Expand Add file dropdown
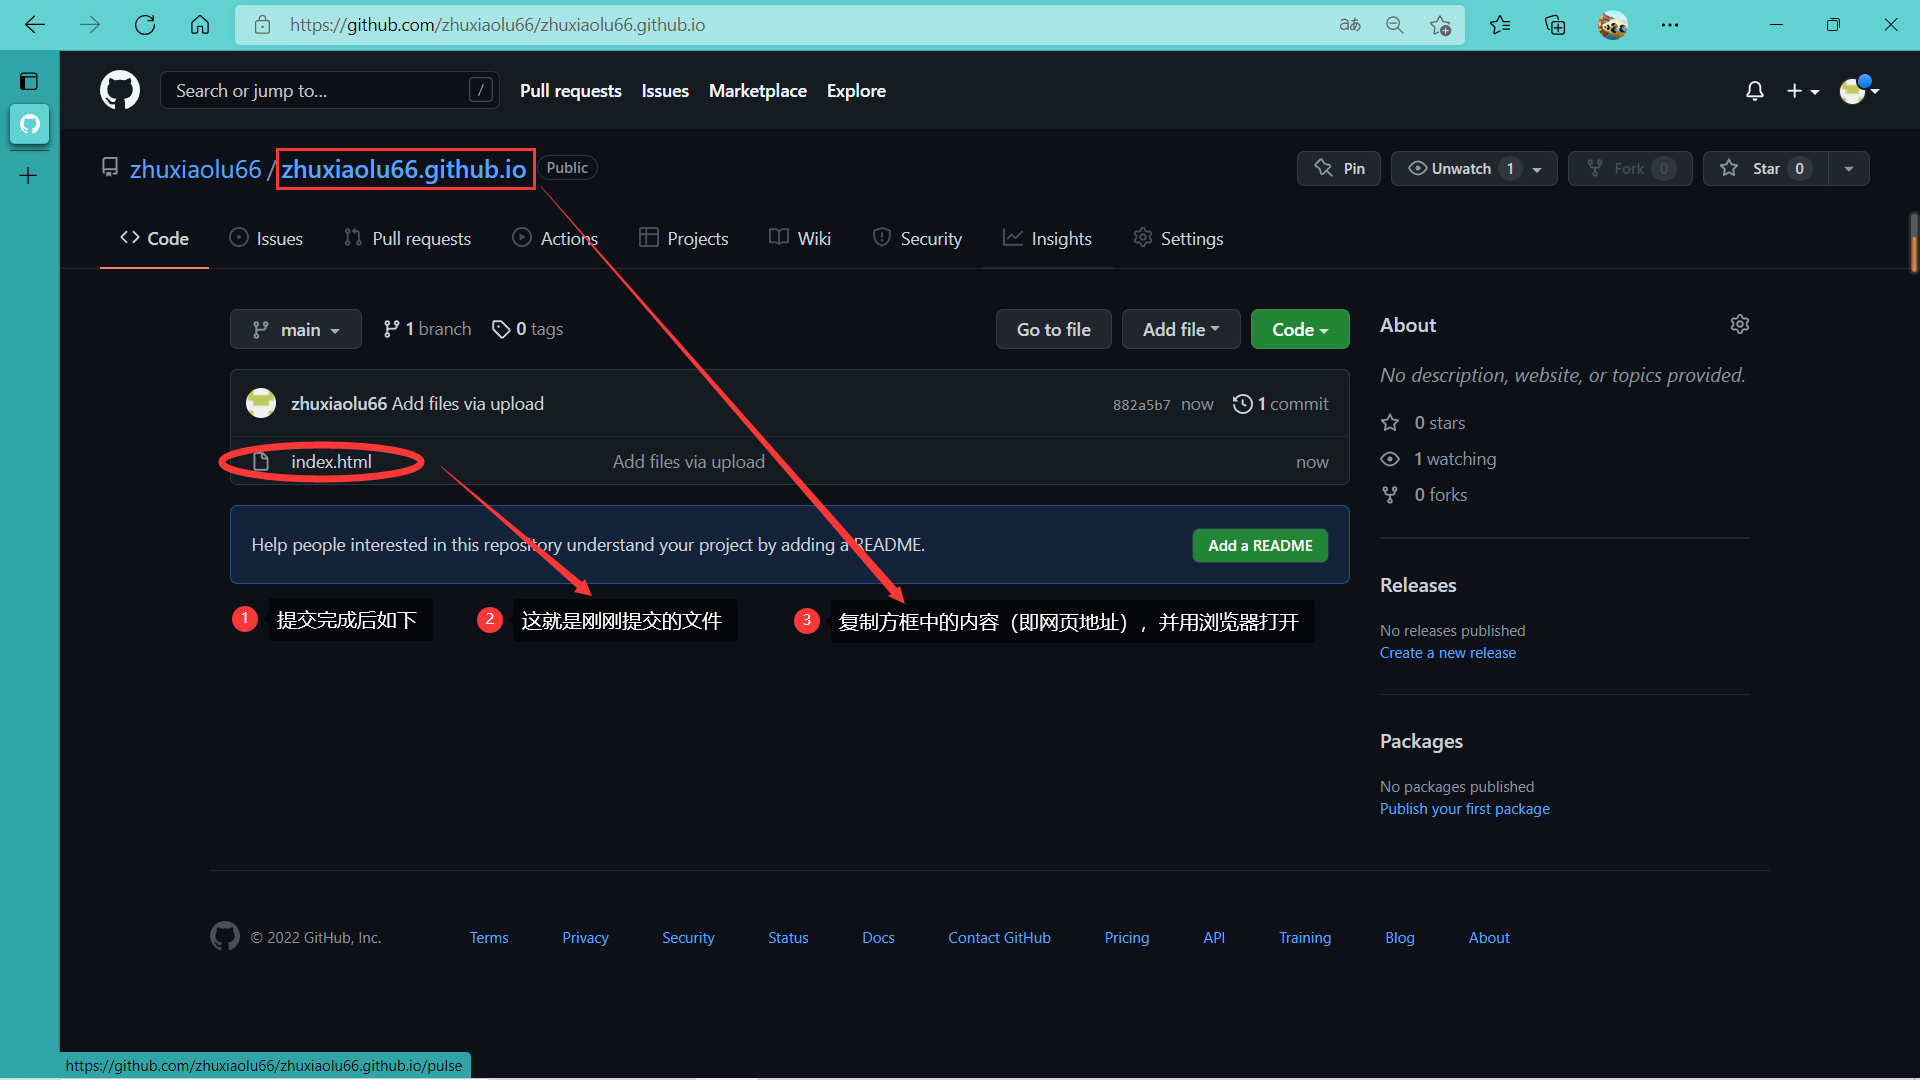The image size is (1920, 1080). [x=1181, y=329]
